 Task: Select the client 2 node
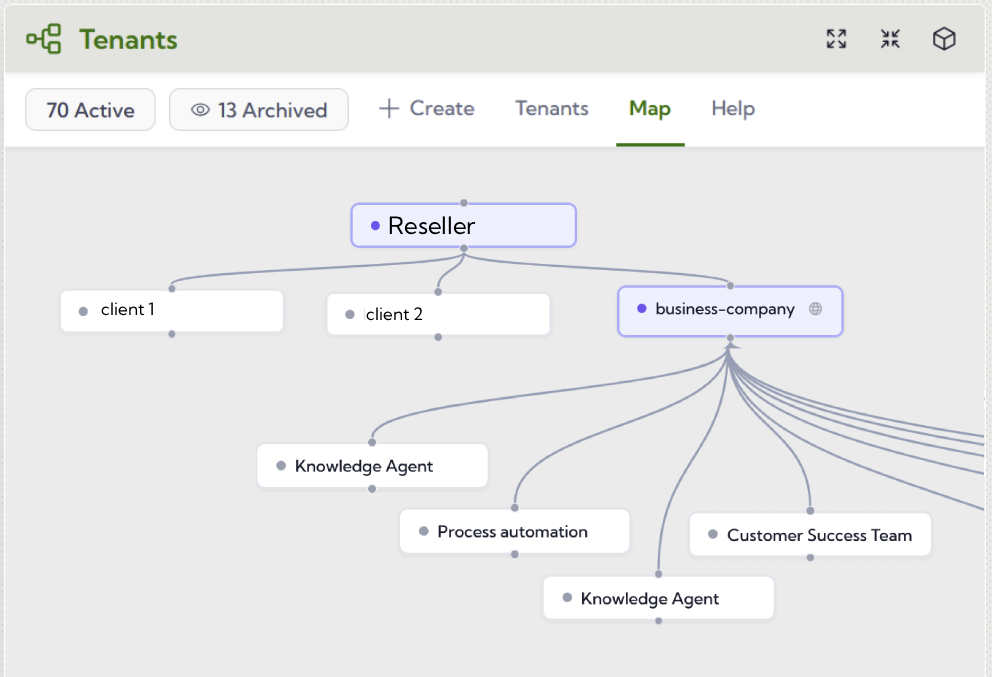438,314
